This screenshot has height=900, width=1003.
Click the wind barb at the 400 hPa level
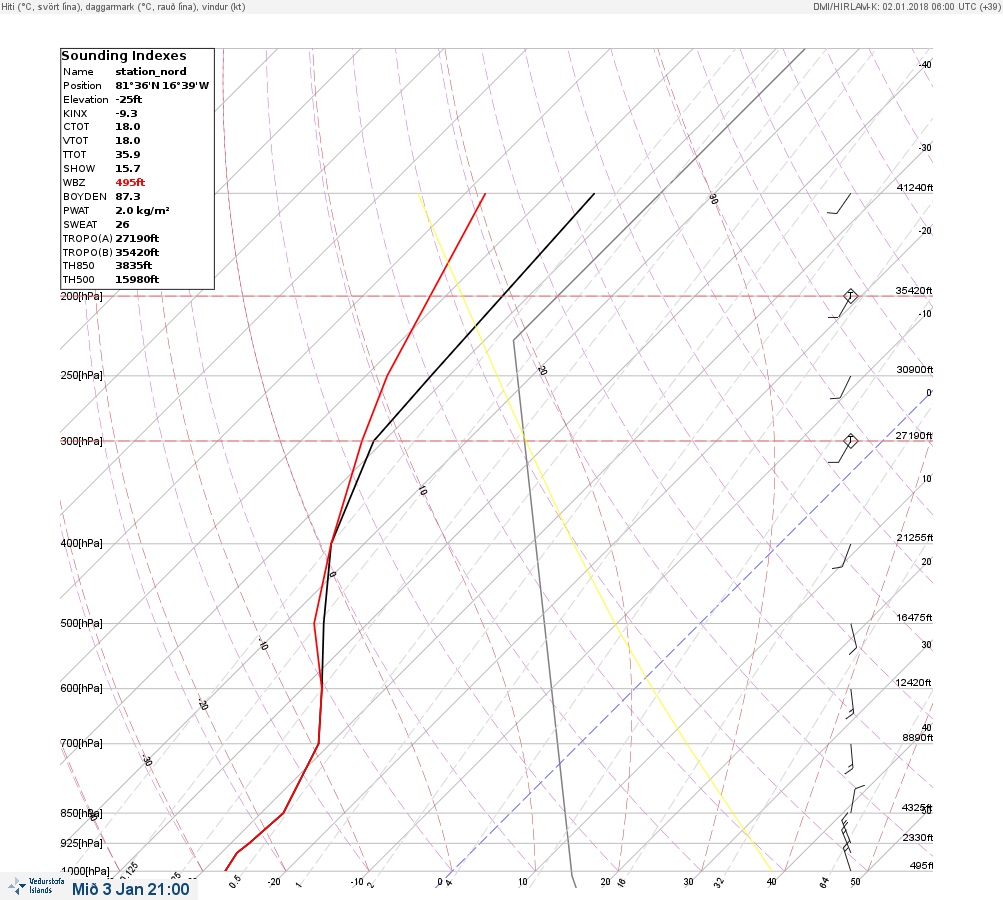[x=841, y=556]
